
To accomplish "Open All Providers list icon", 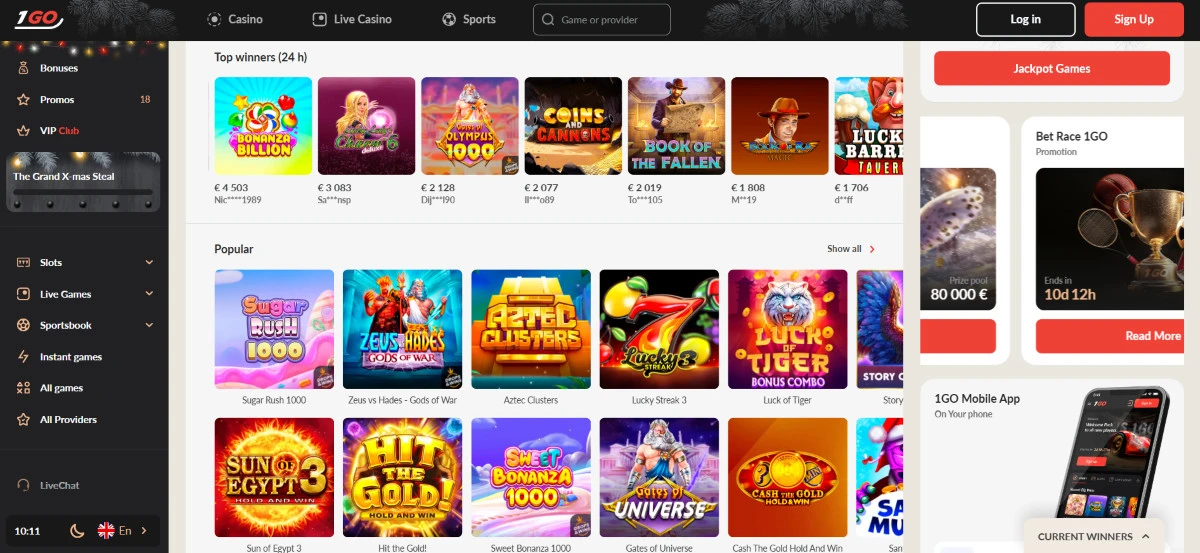I will (23, 419).
